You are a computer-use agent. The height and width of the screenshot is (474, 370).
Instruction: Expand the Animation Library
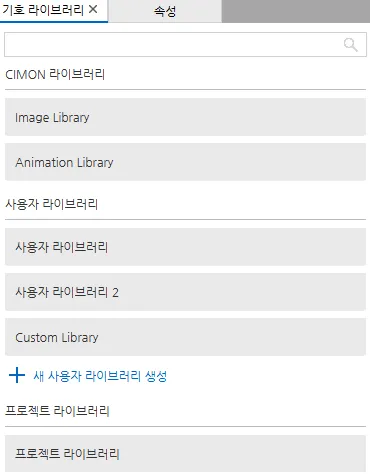[x=185, y=162]
